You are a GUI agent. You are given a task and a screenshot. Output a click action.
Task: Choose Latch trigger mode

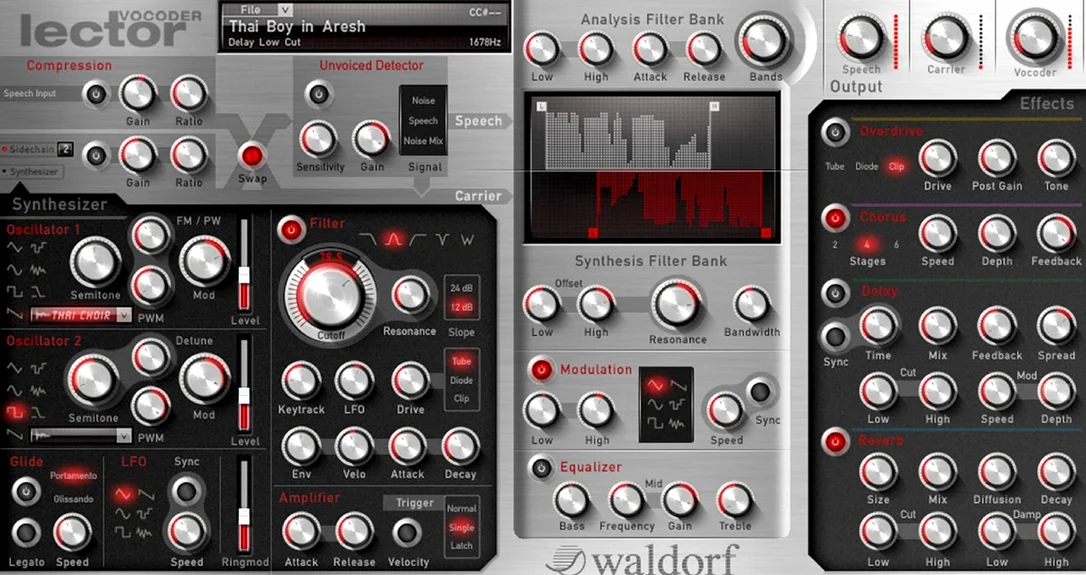pos(461,546)
